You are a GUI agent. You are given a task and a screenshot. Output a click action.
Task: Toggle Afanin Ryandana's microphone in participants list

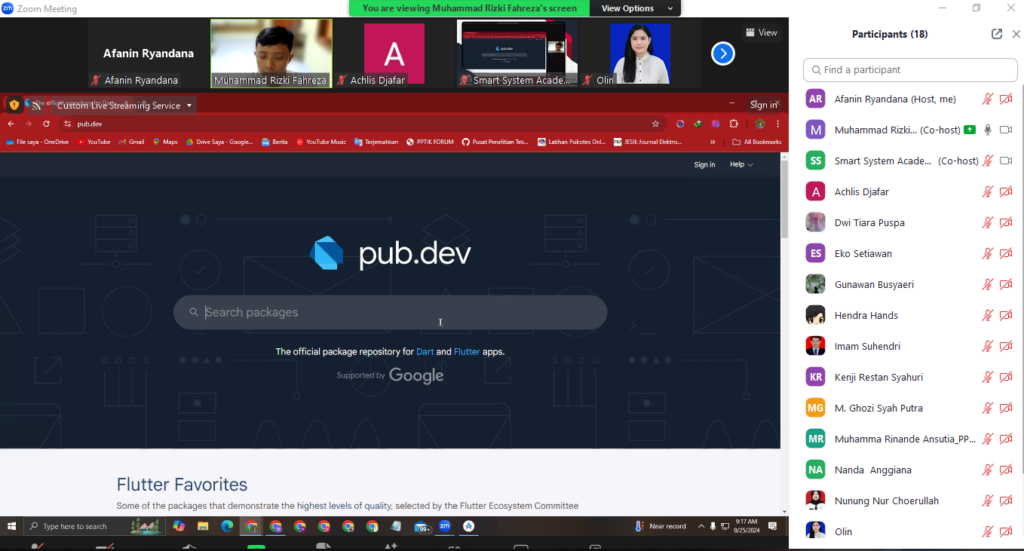(987, 99)
